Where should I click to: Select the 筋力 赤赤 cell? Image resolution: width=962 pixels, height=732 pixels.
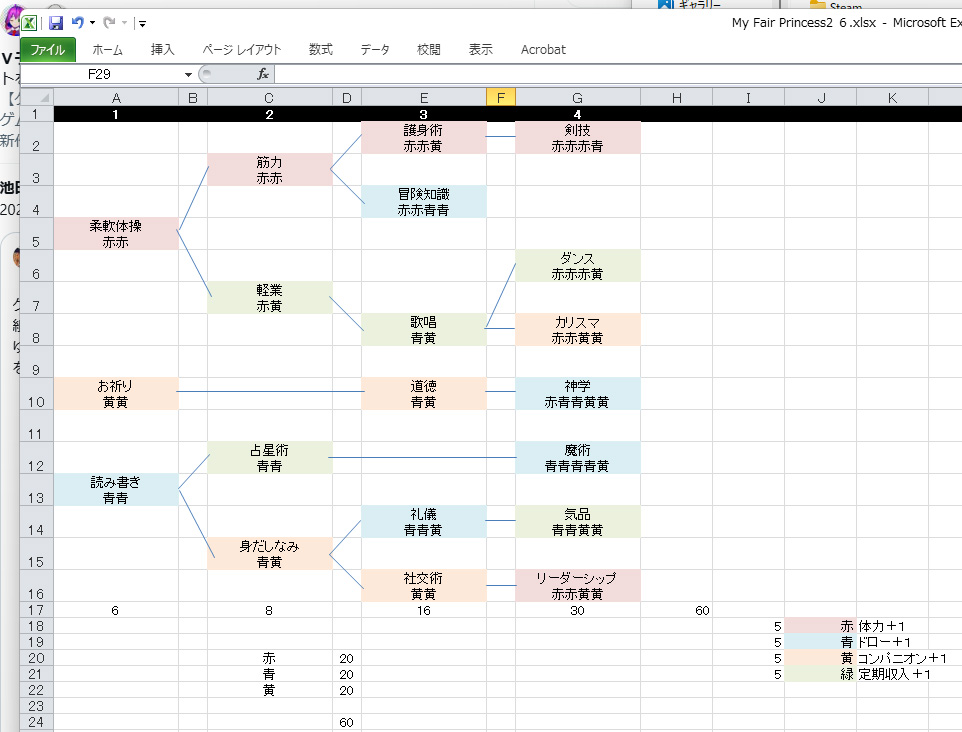pos(269,169)
